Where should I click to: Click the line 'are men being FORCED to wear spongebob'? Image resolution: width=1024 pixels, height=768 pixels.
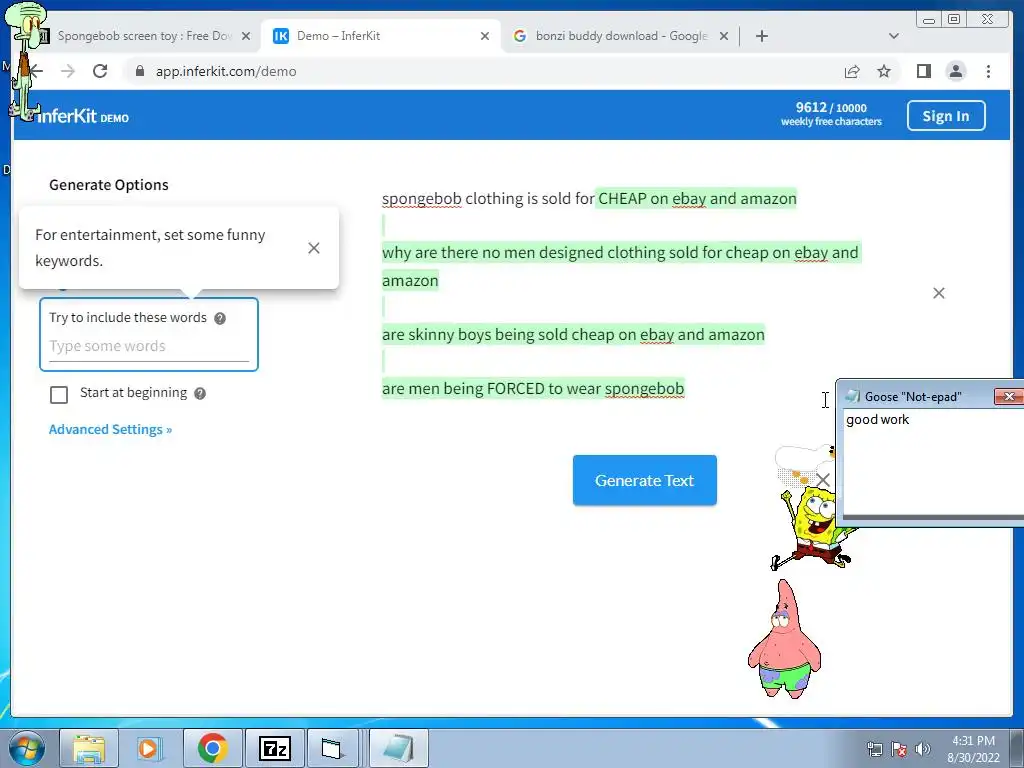point(533,389)
